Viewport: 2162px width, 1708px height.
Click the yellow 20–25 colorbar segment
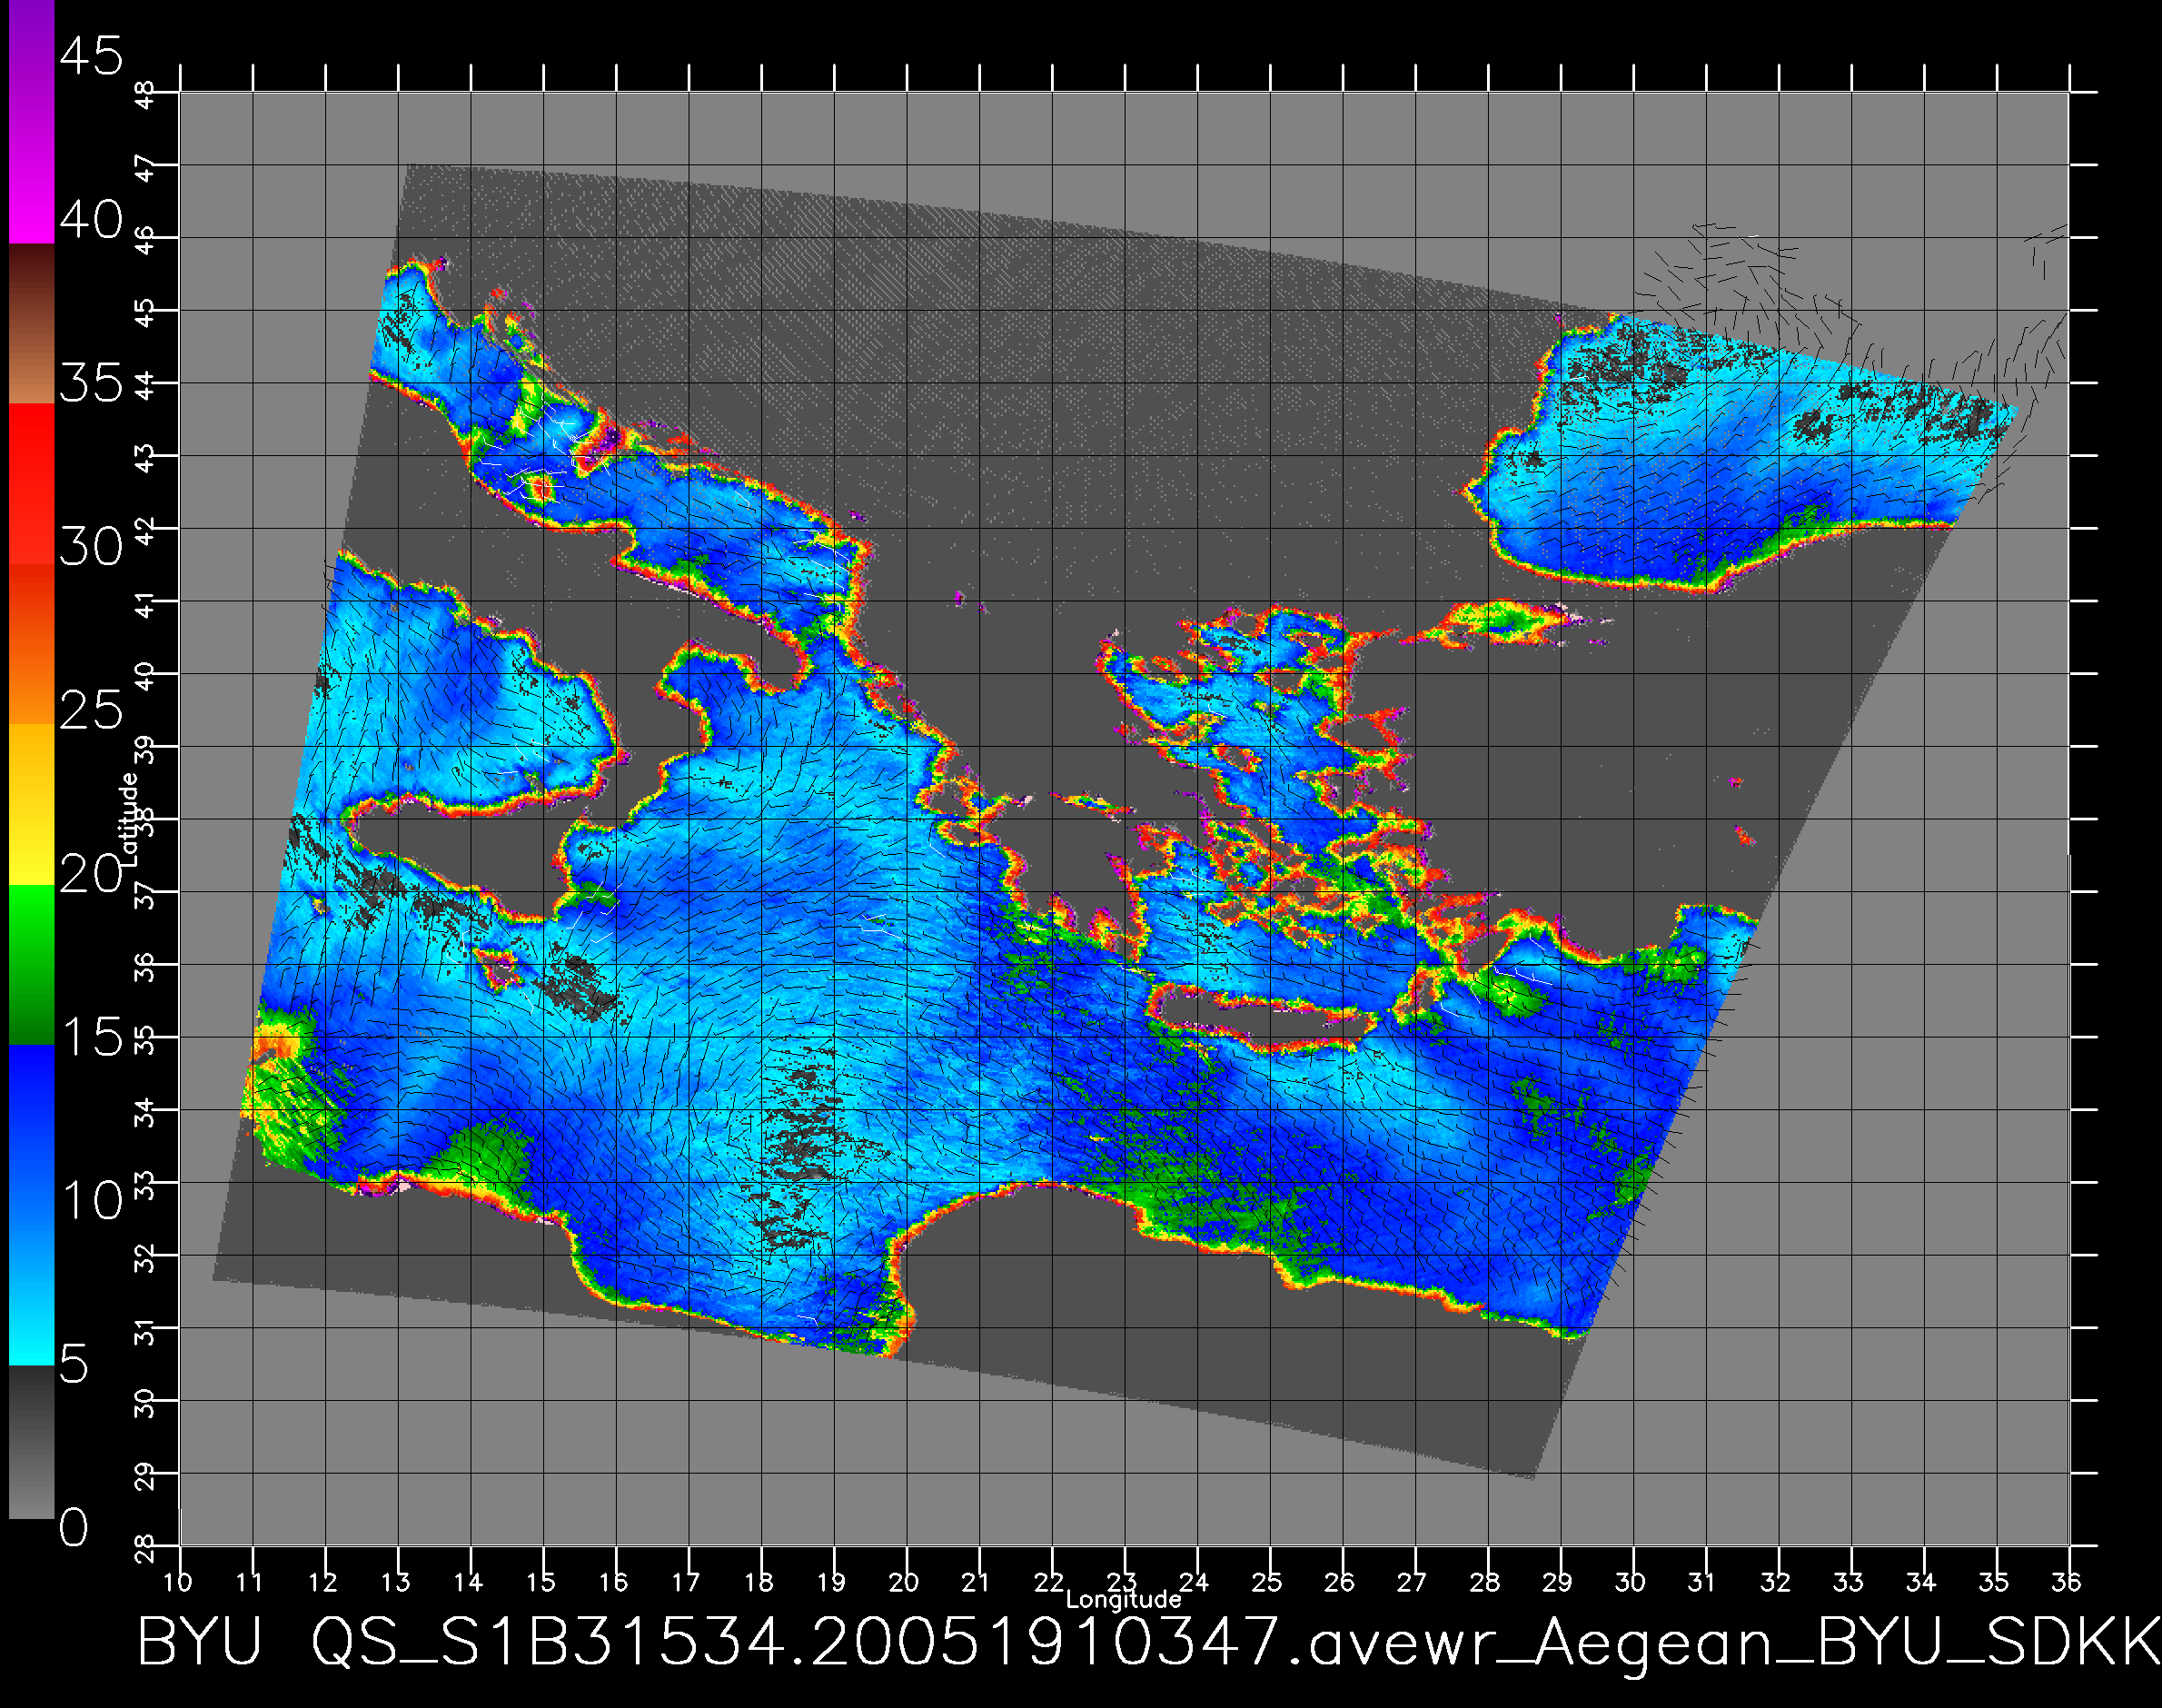click(x=31, y=805)
